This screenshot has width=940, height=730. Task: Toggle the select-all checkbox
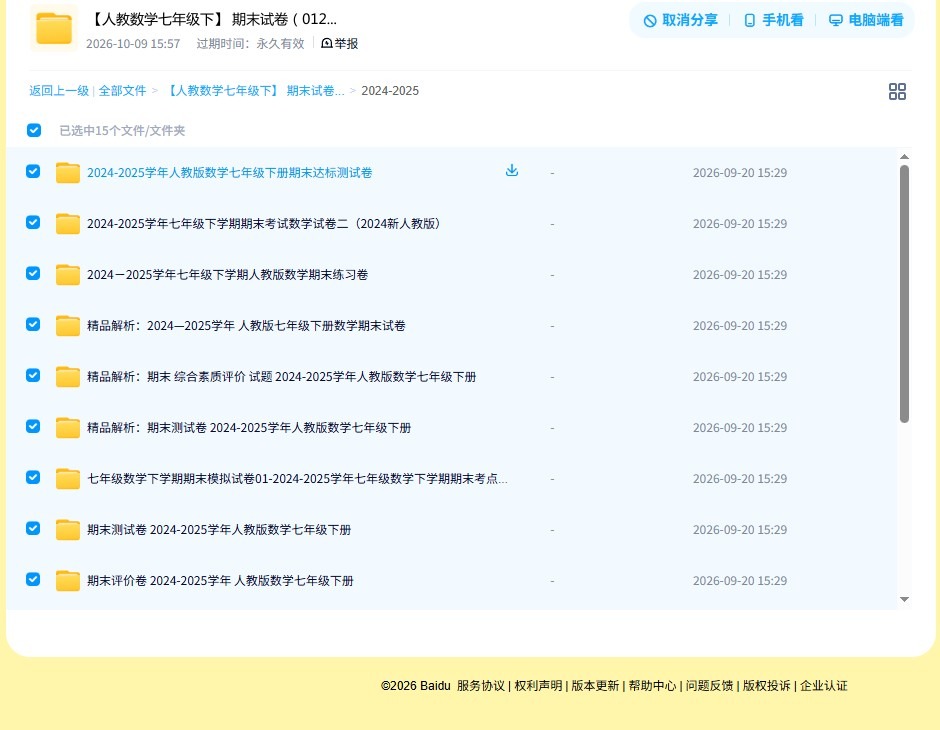point(34,130)
